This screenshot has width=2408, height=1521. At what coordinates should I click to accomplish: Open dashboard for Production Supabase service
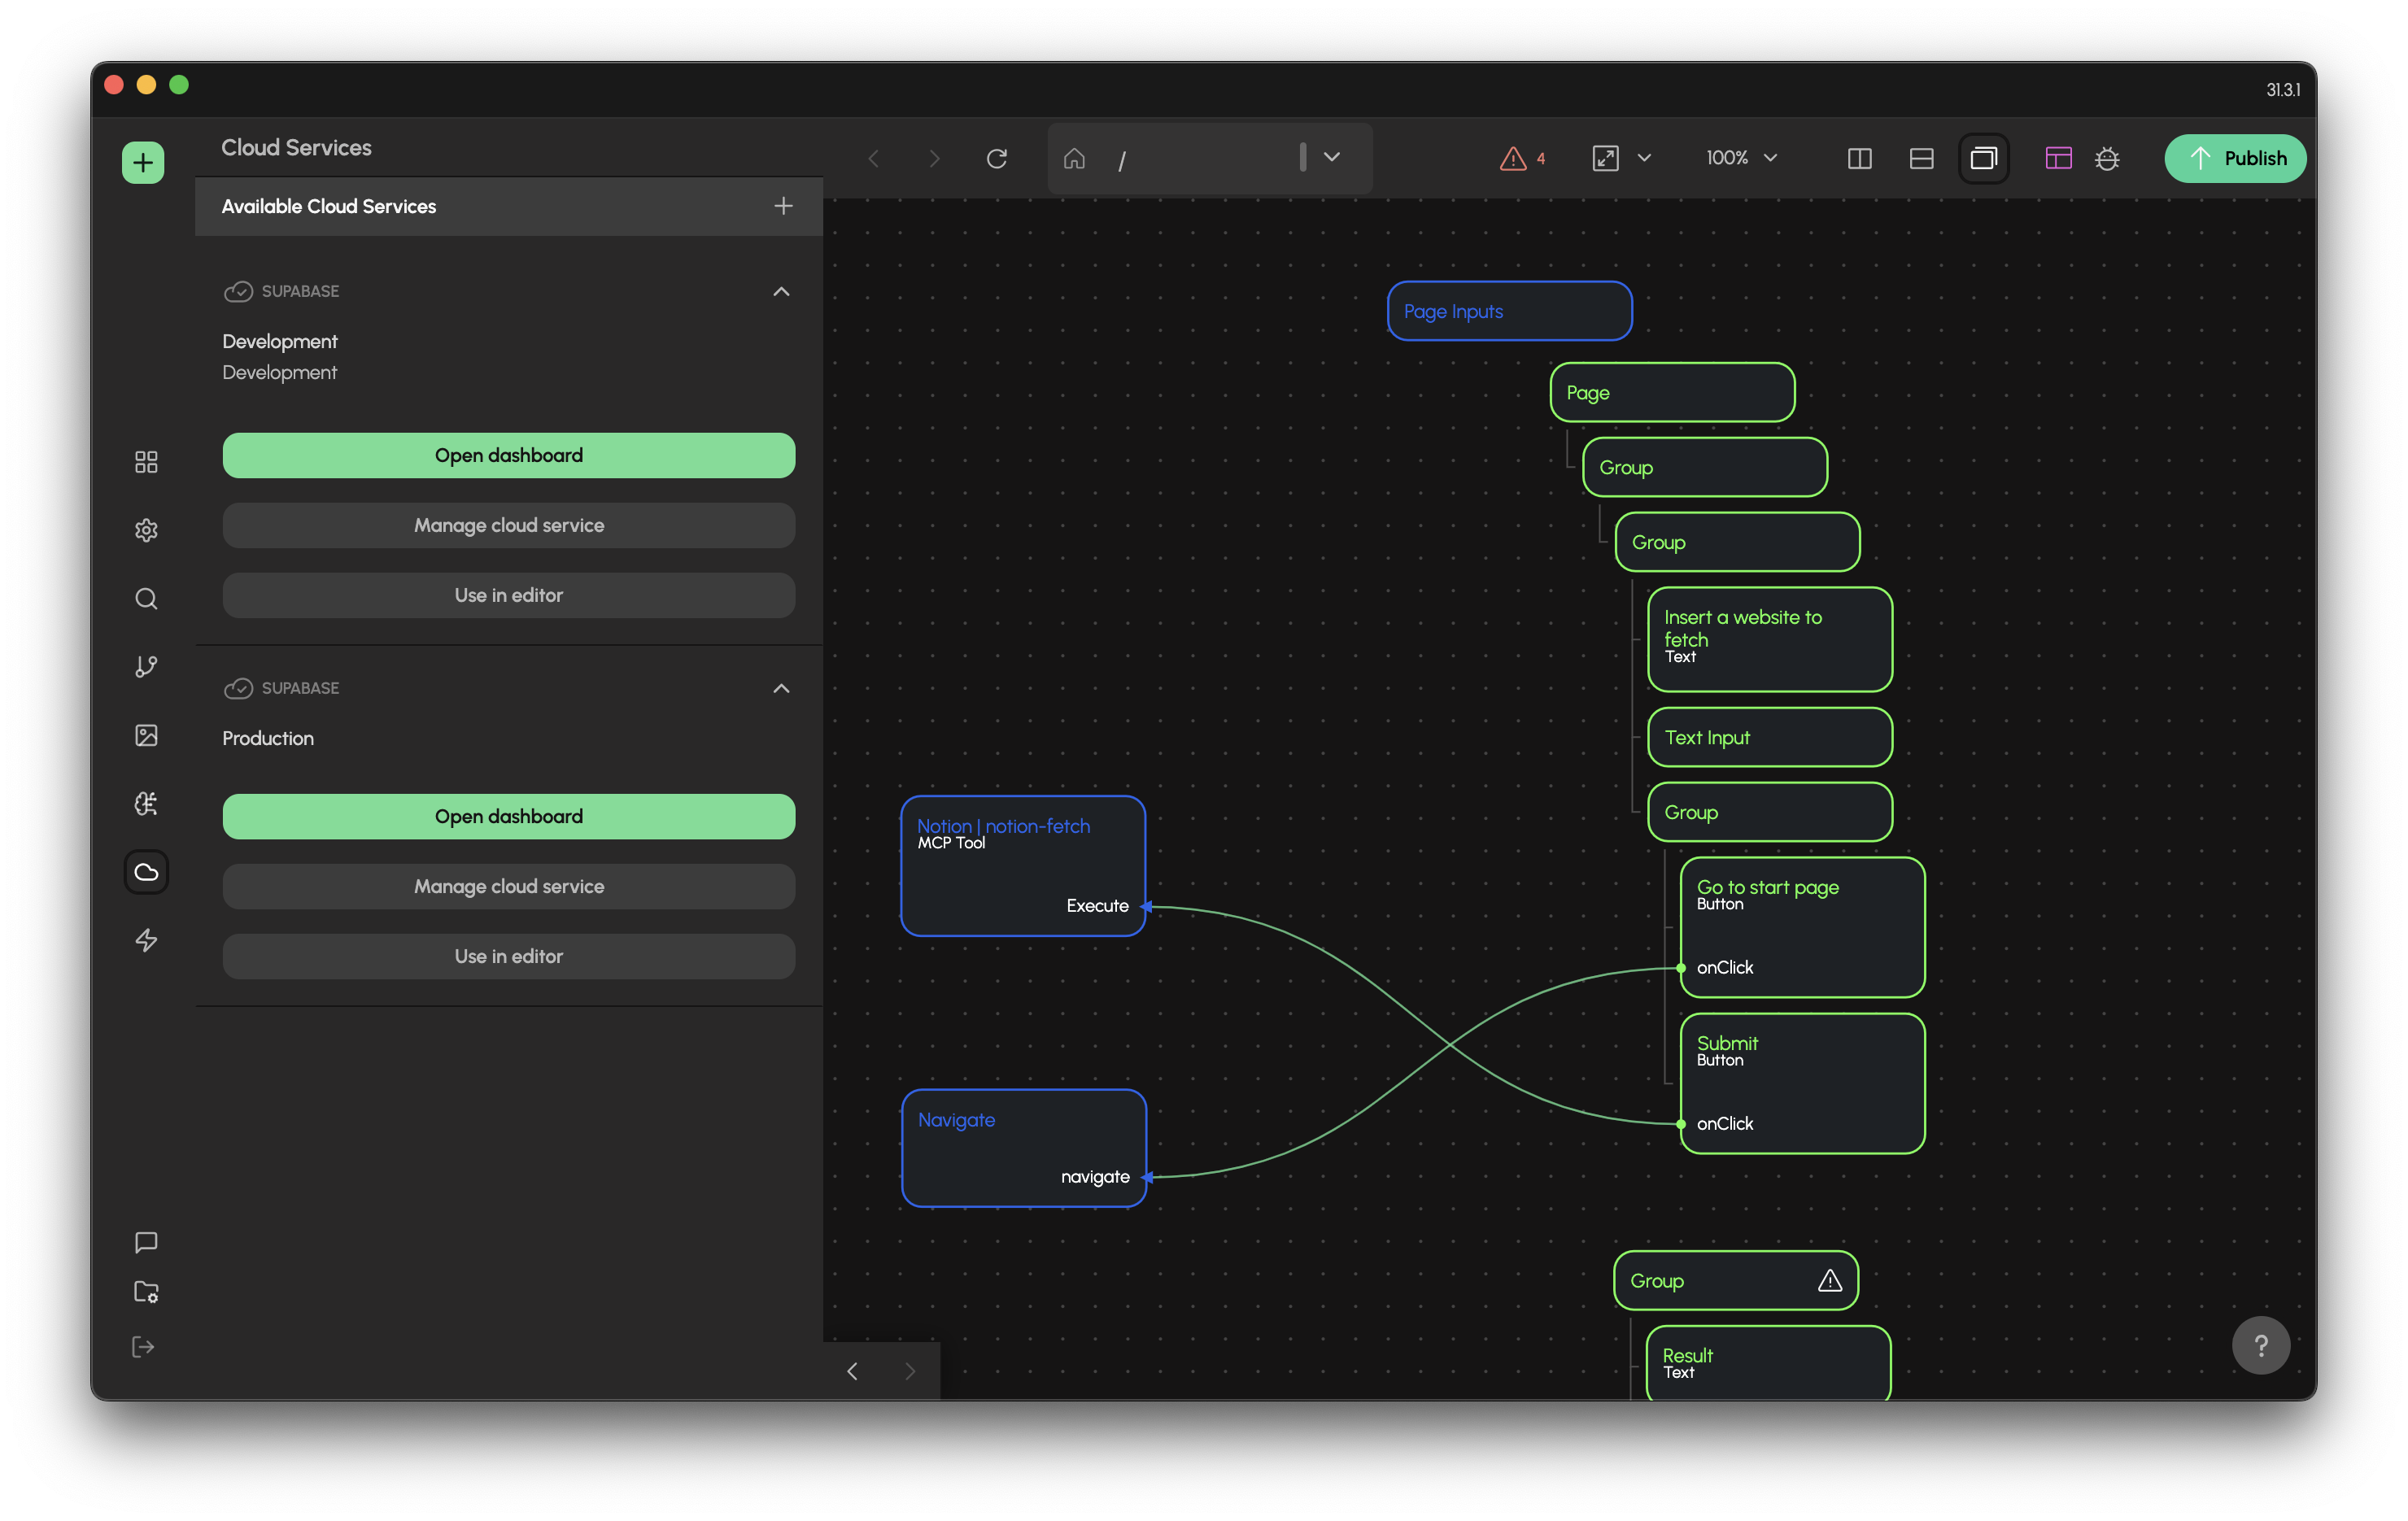click(509, 816)
